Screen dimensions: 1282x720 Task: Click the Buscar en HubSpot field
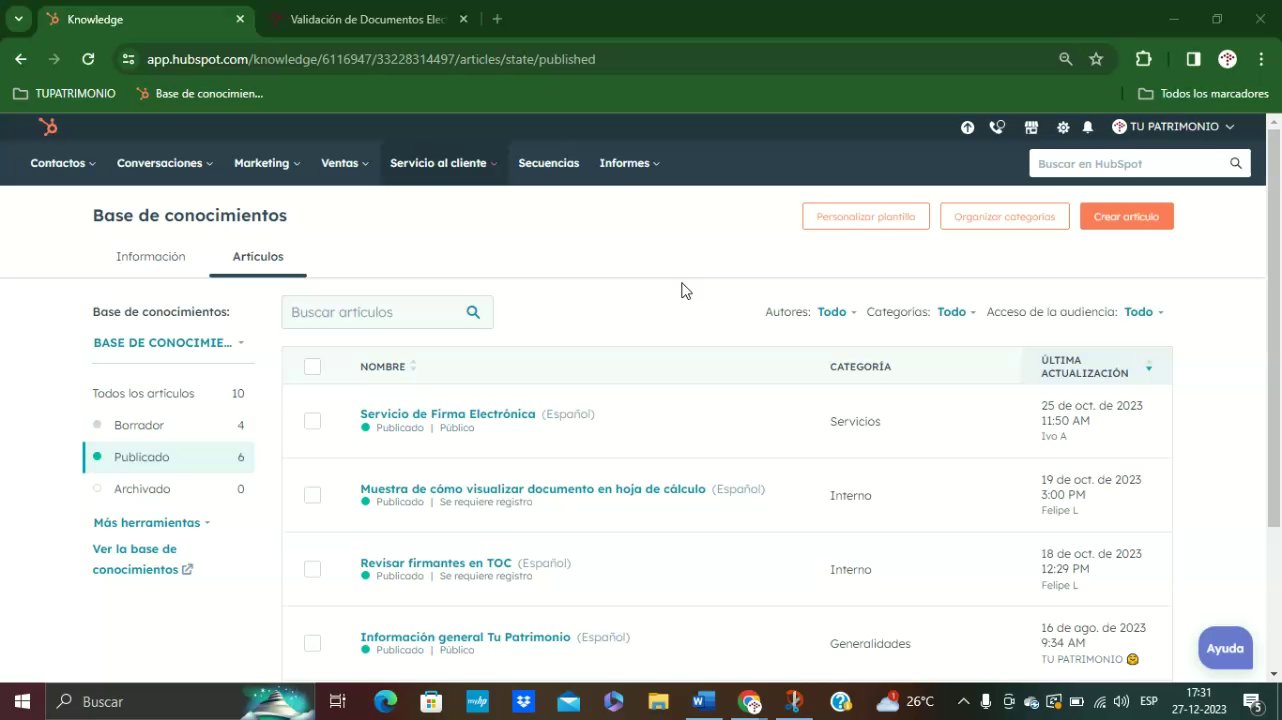pyautogui.click(x=1140, y=163)
